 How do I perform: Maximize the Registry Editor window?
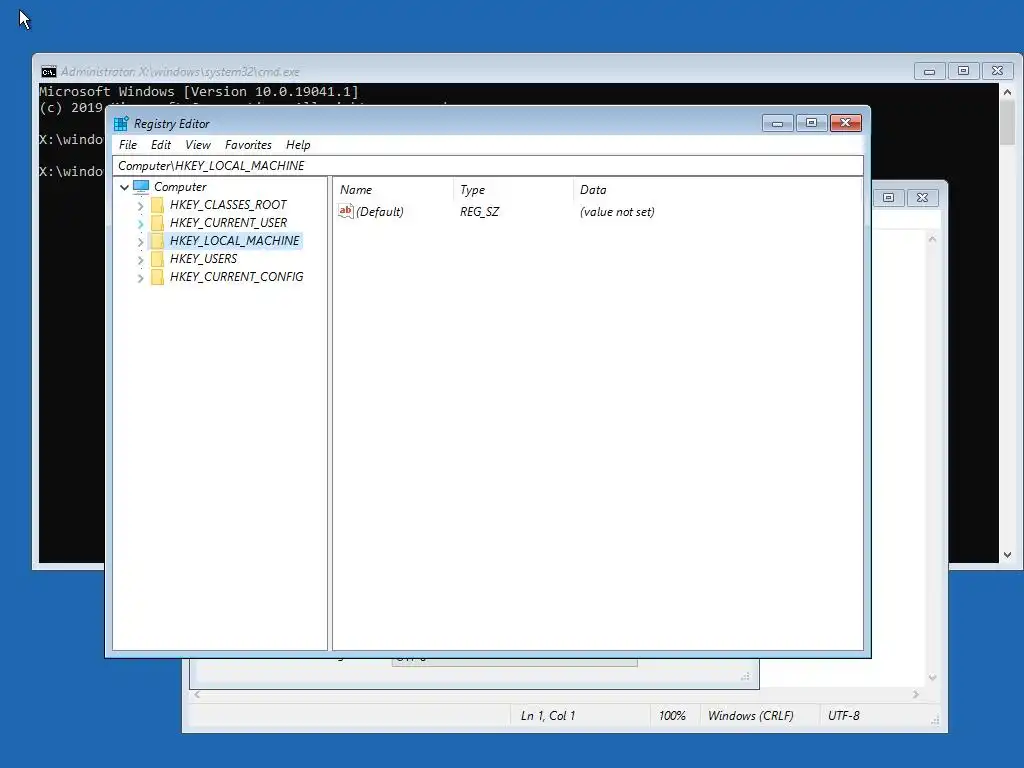click(x=811, y=123)
